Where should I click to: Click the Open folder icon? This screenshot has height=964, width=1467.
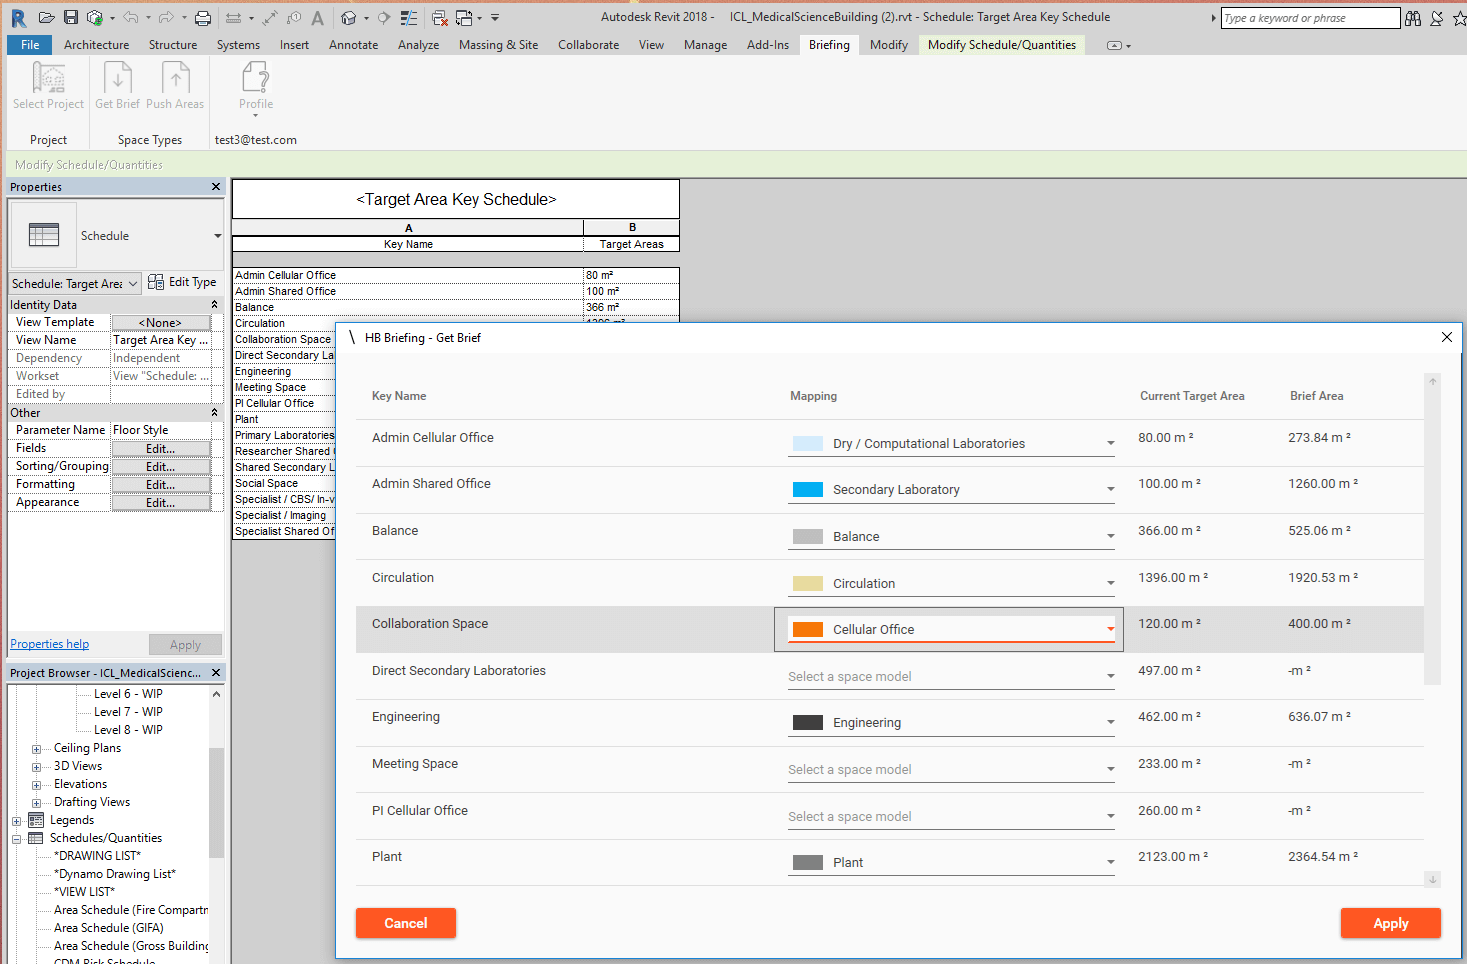(x=46, y=17)
